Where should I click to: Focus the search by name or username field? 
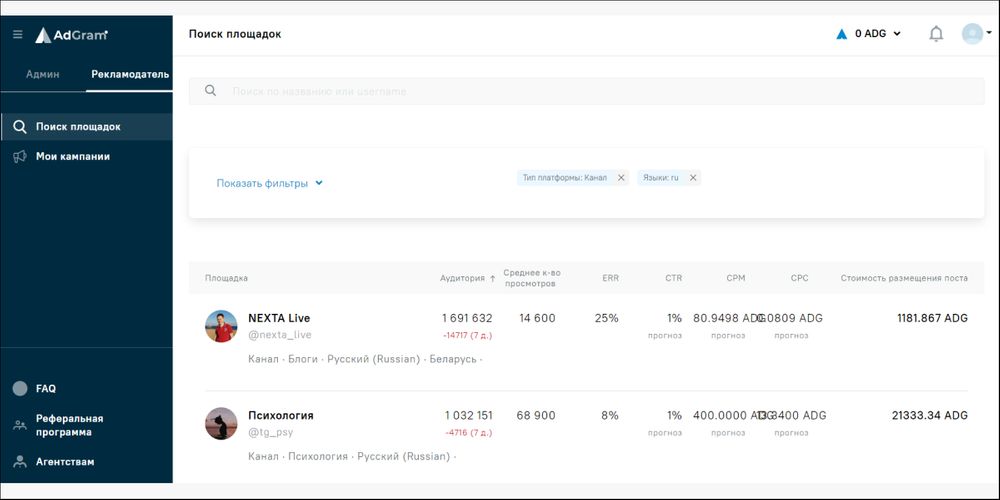point(586,91)
